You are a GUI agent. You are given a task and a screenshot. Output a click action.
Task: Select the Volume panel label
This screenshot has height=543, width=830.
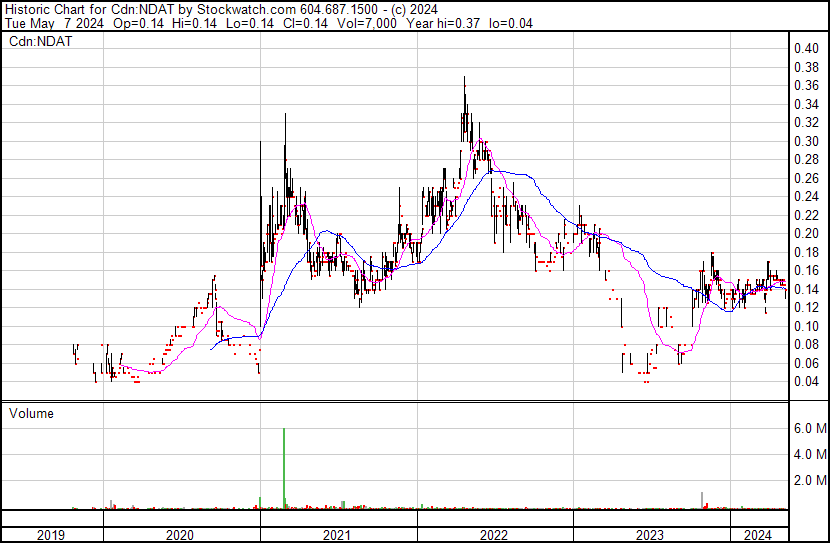tap(31, 413)
